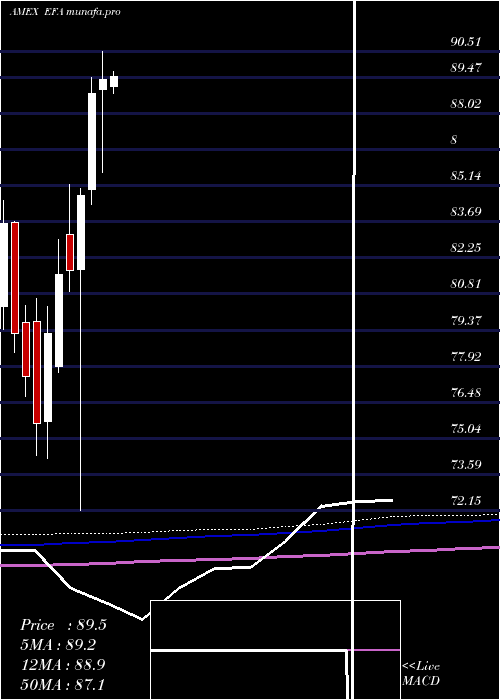The height and width of the screenshot is (700, 500).
Task: Click the 82.25 price axis label
Action: click(x=466, y=247)
